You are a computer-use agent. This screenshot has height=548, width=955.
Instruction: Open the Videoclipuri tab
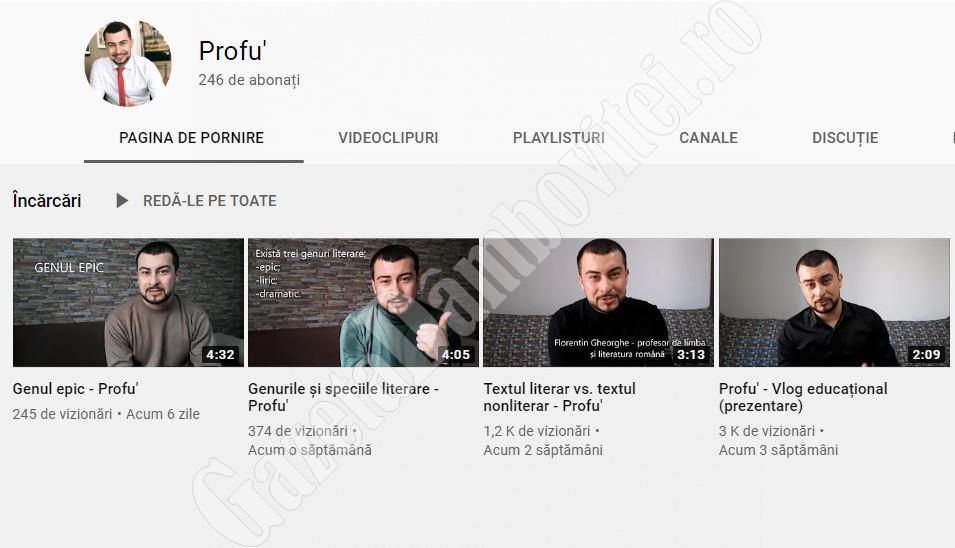388,138
